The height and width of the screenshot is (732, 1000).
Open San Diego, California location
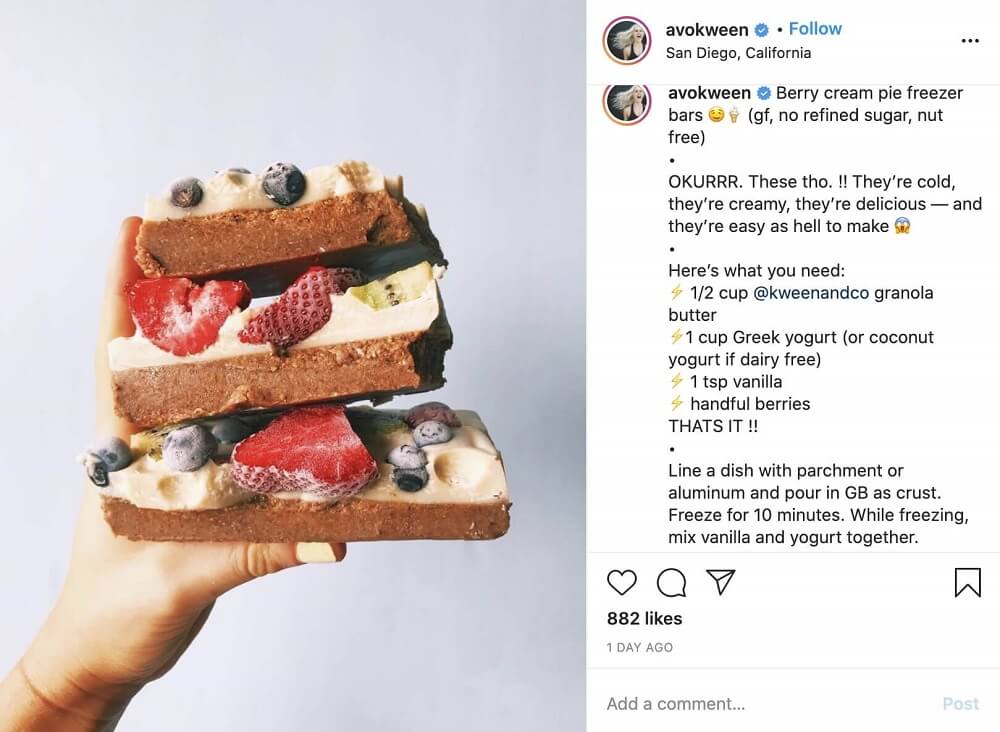[738, 53]
